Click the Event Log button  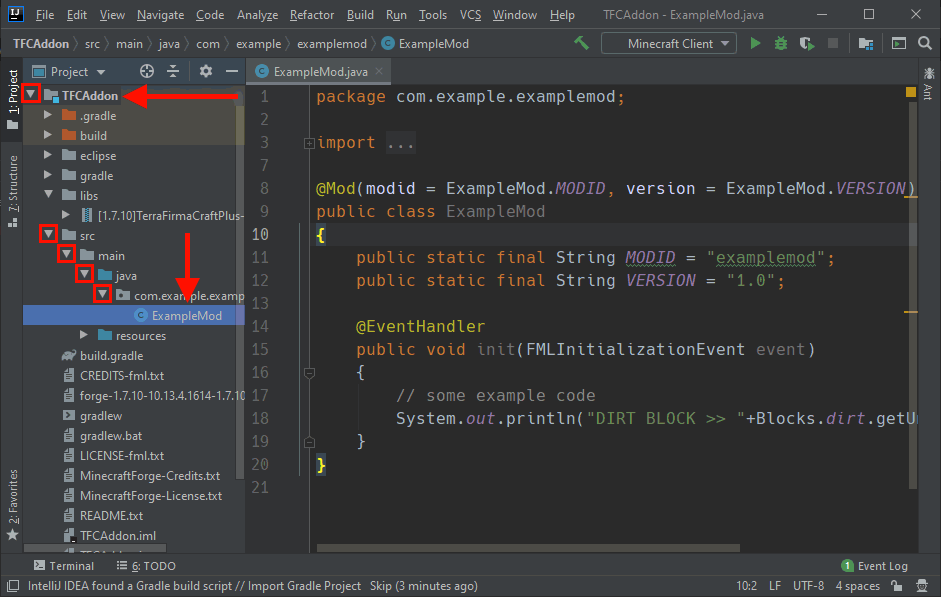coord(876,566)
